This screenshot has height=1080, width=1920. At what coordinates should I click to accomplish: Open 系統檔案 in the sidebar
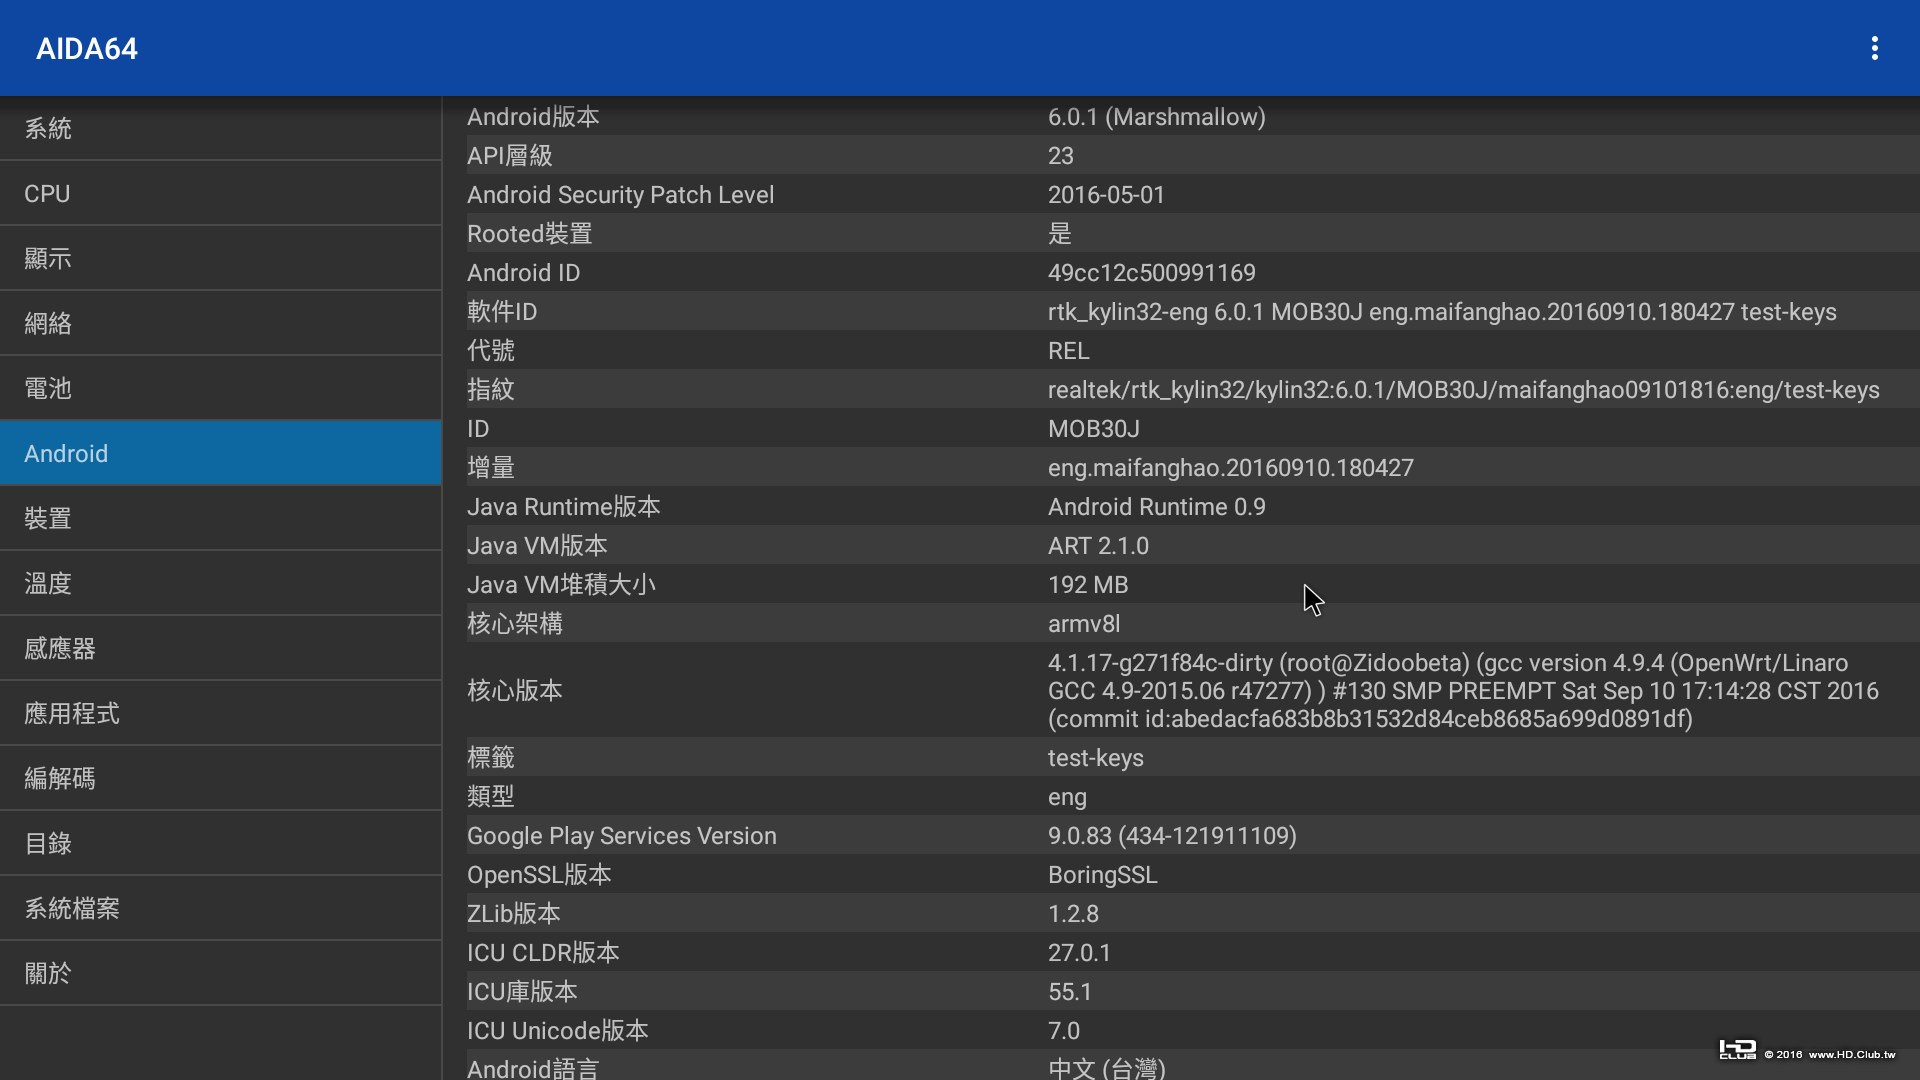coord(220,908)
